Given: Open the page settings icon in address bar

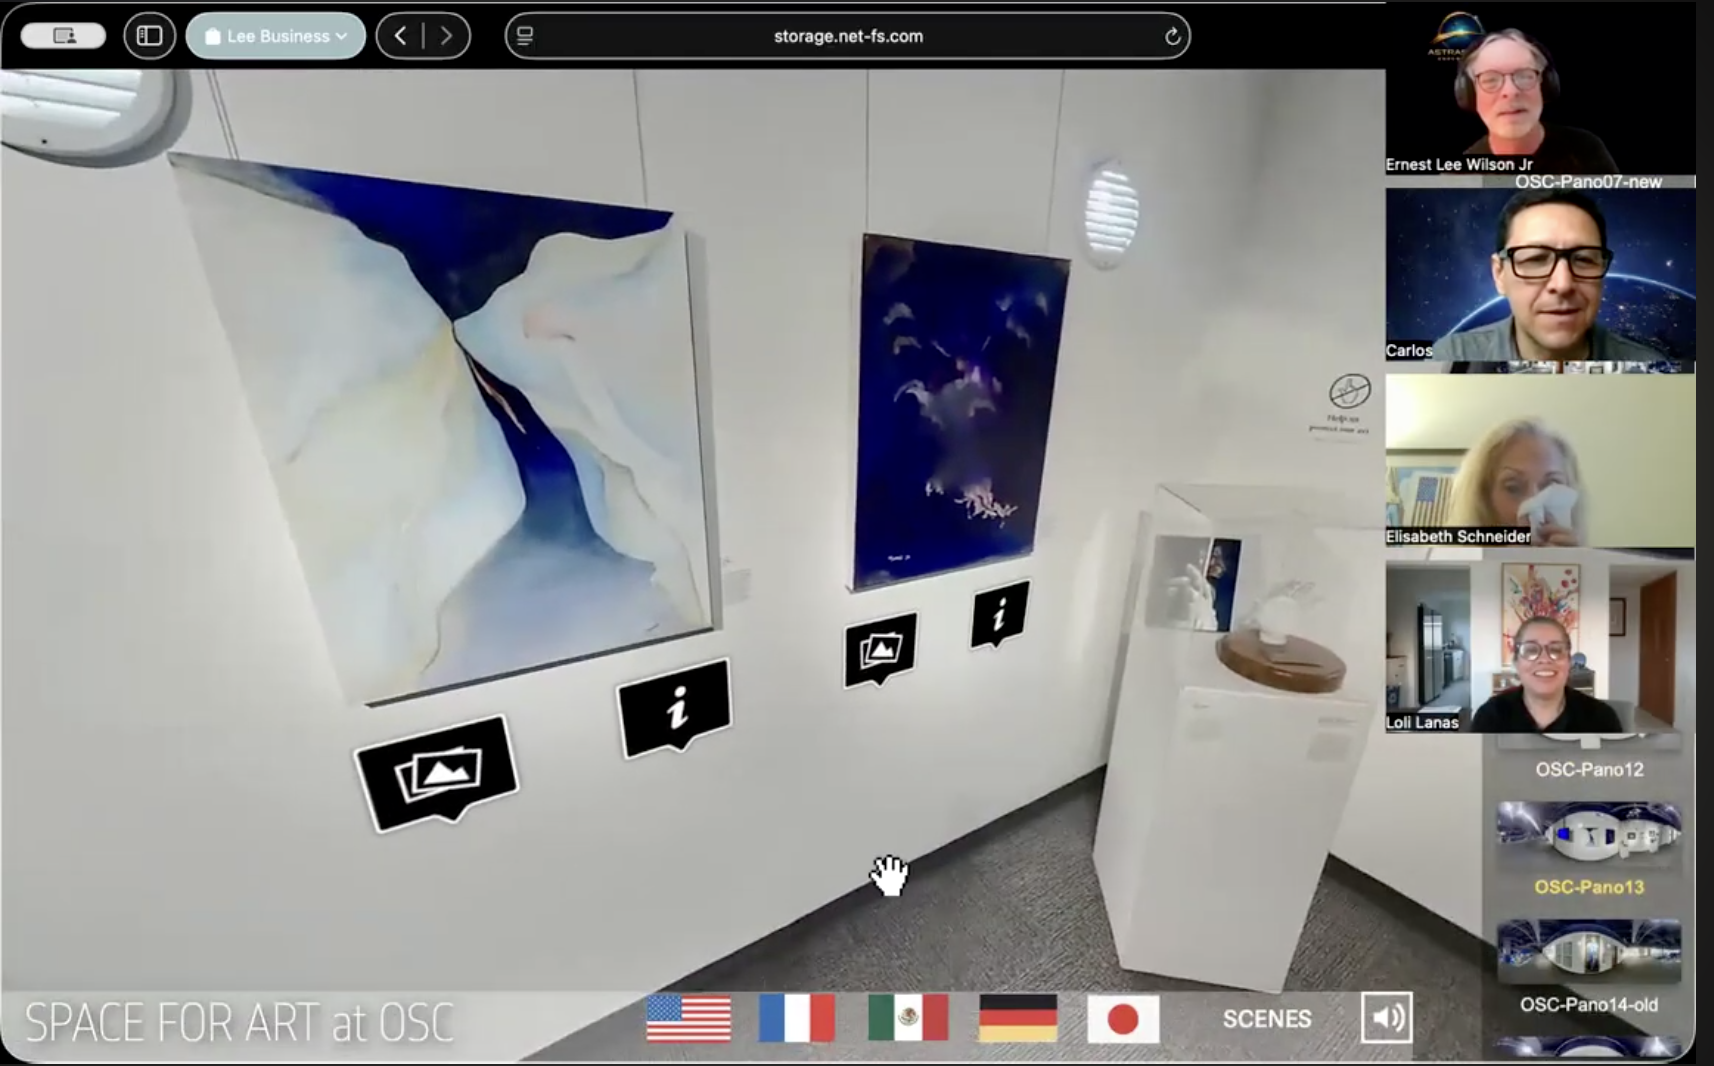Looking at the screenshot, I should 525,36.
